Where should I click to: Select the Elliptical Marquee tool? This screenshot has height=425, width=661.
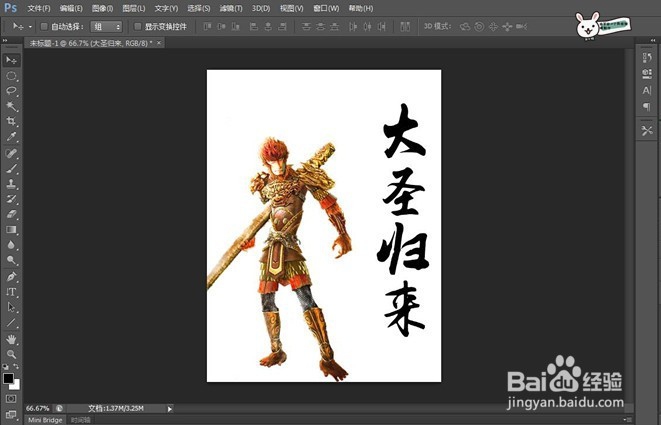coord(11,76)
